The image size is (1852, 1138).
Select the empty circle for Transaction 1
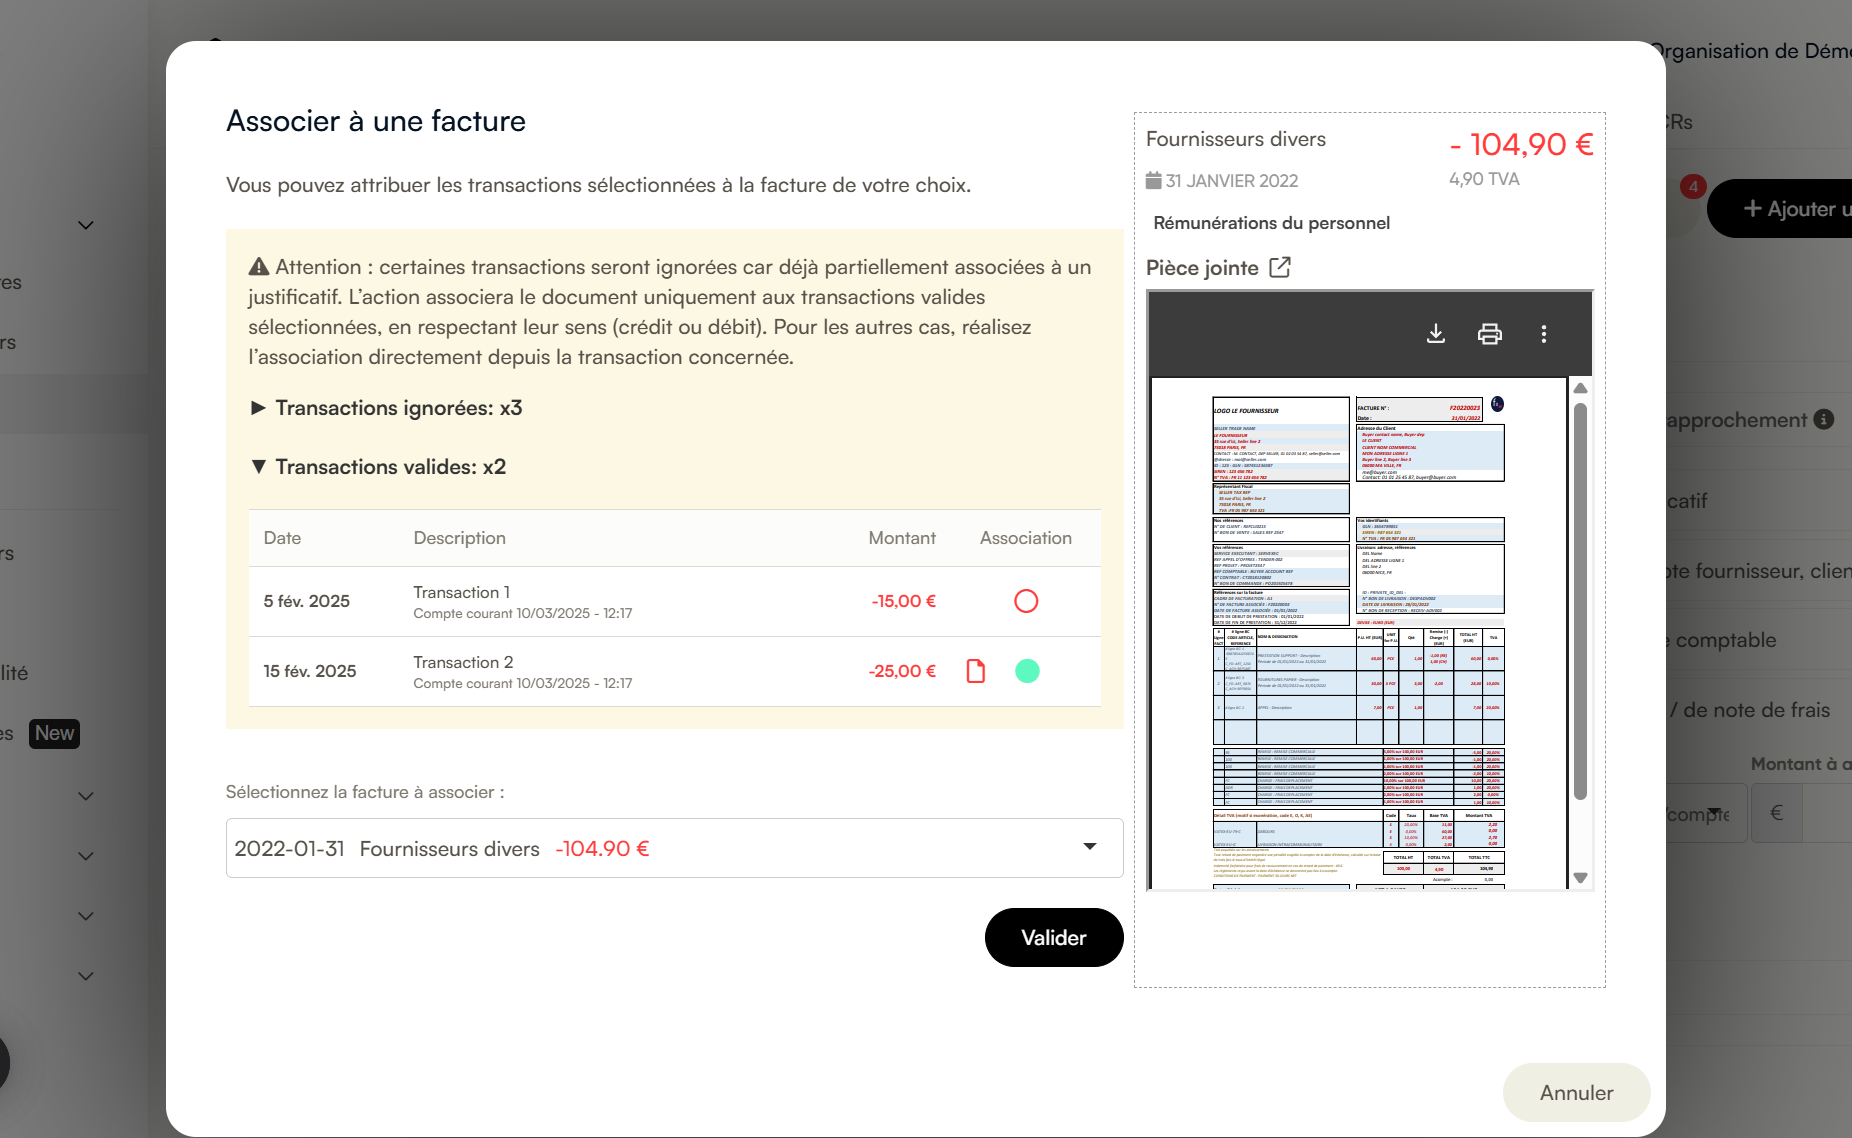[1026, 601]
